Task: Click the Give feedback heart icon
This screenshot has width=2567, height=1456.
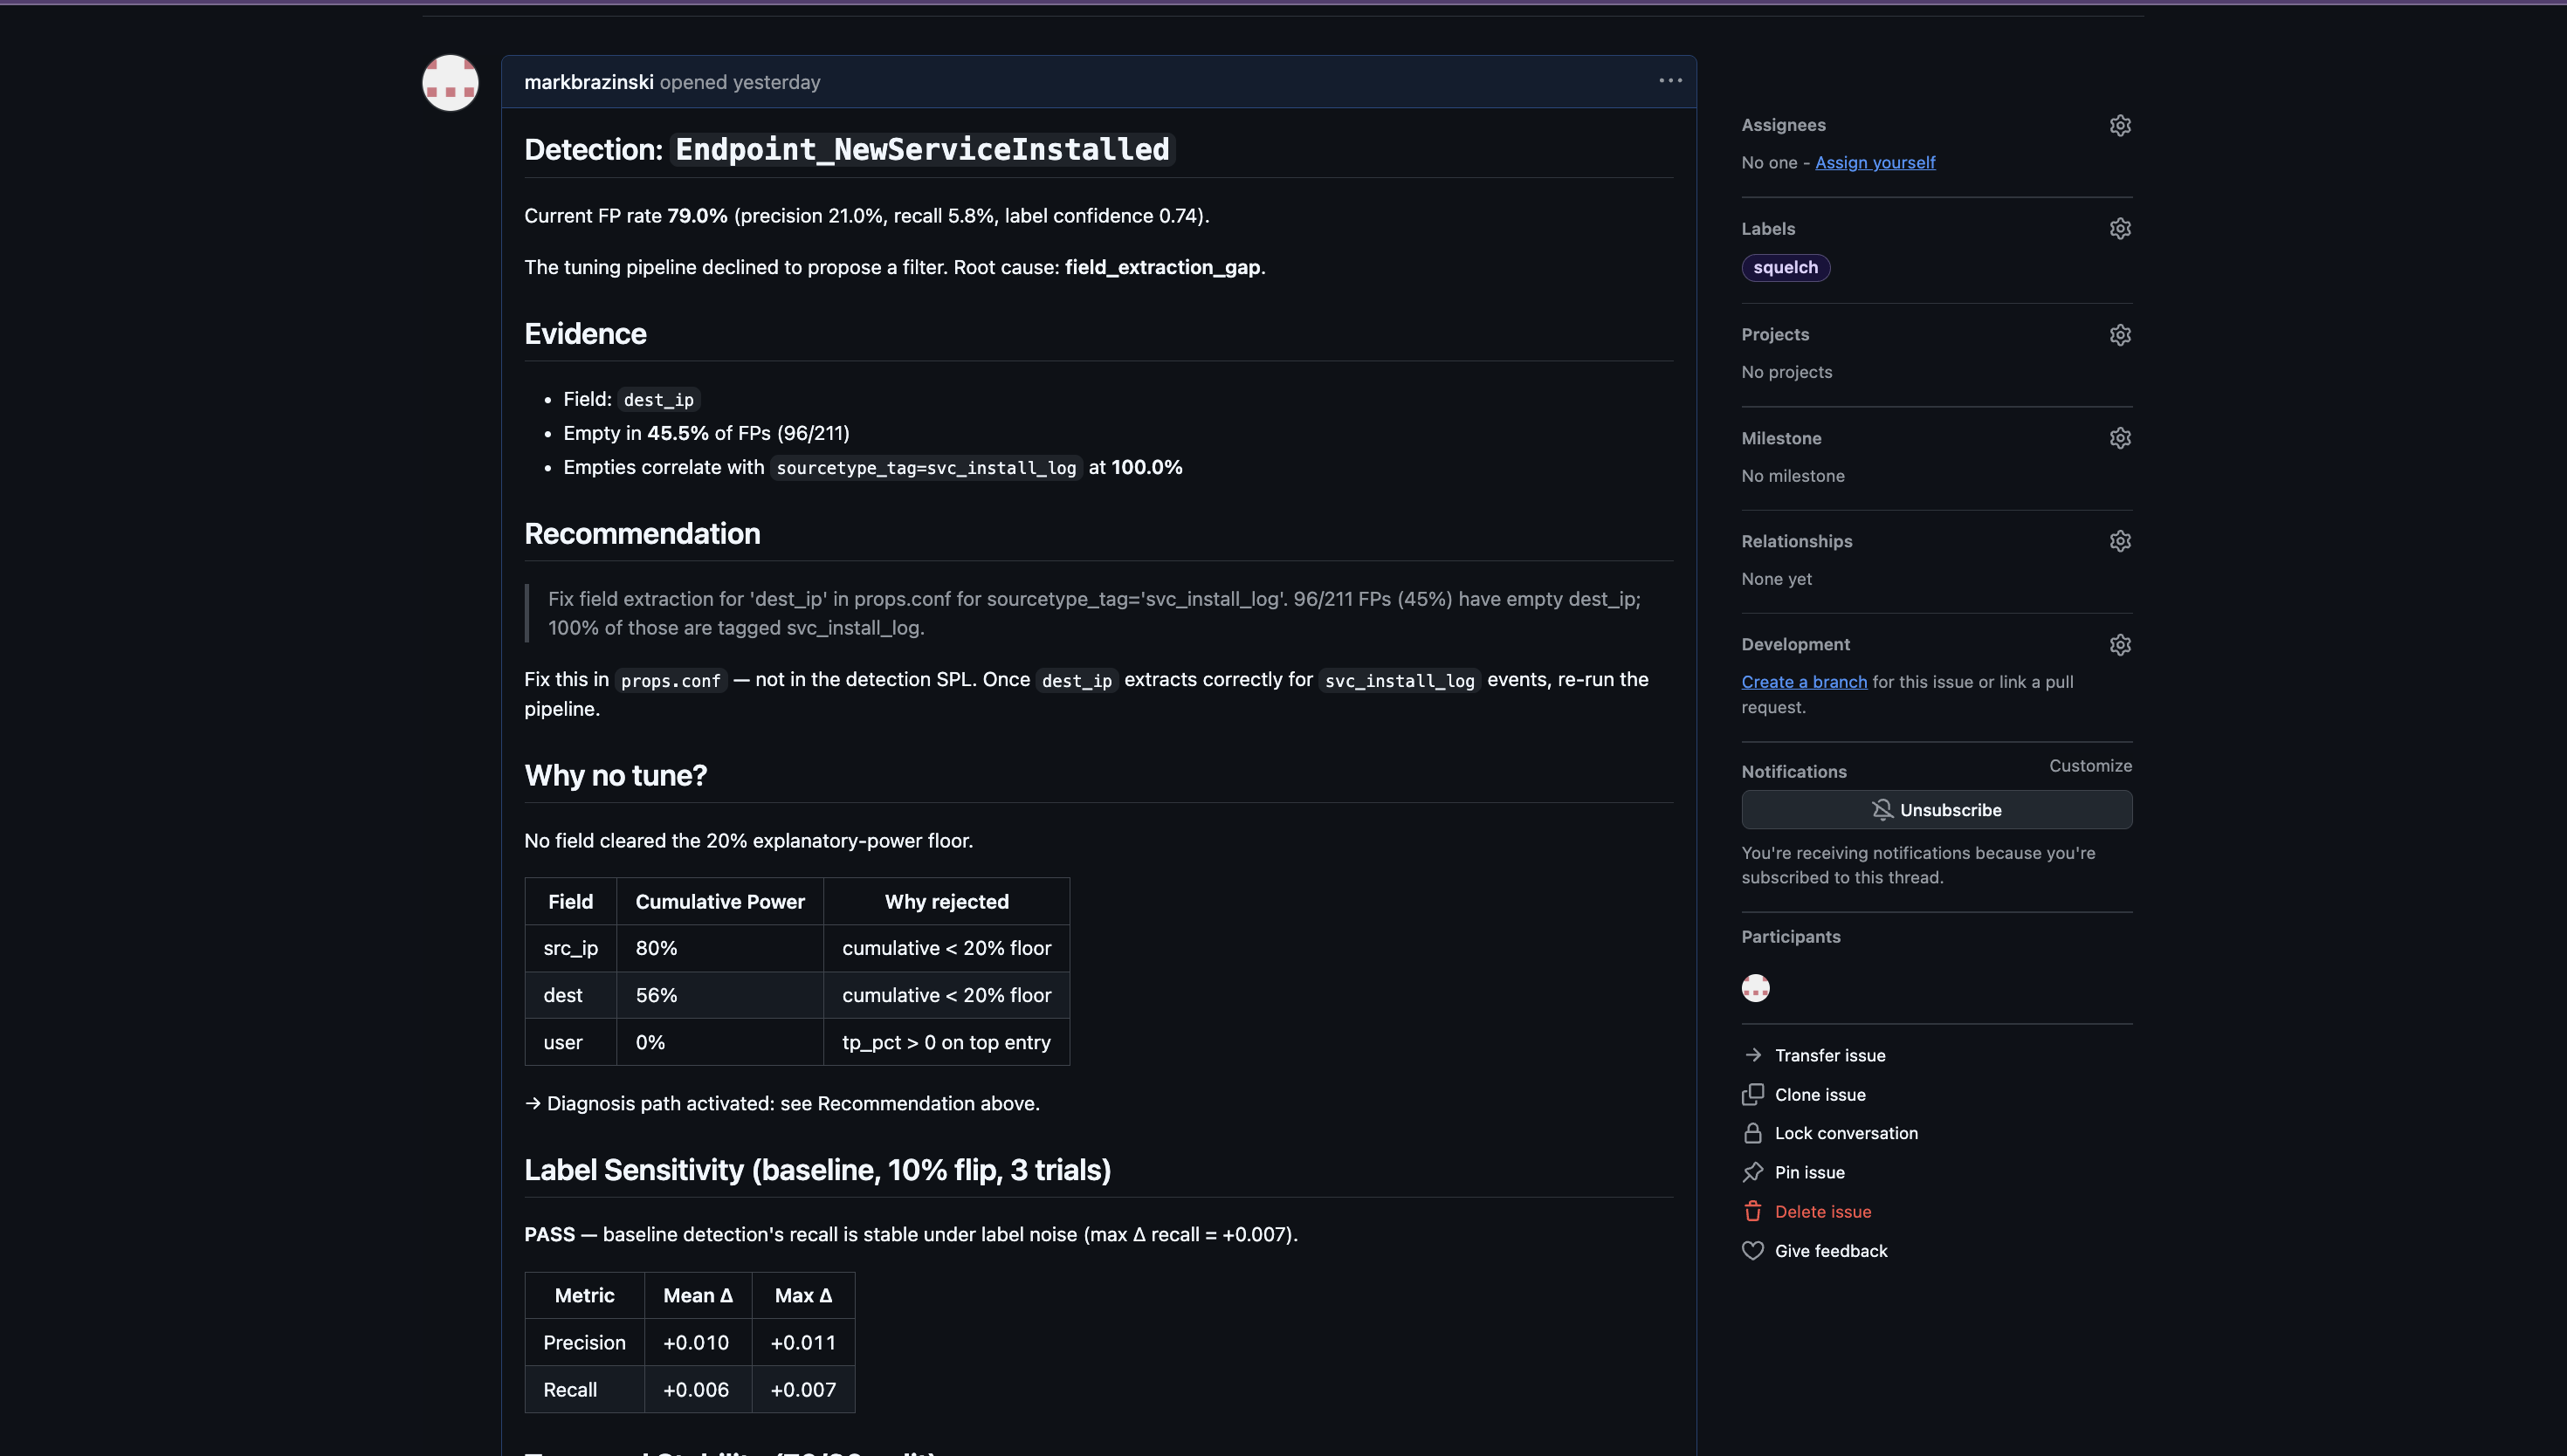Action: click(x=1752, y=1251)
